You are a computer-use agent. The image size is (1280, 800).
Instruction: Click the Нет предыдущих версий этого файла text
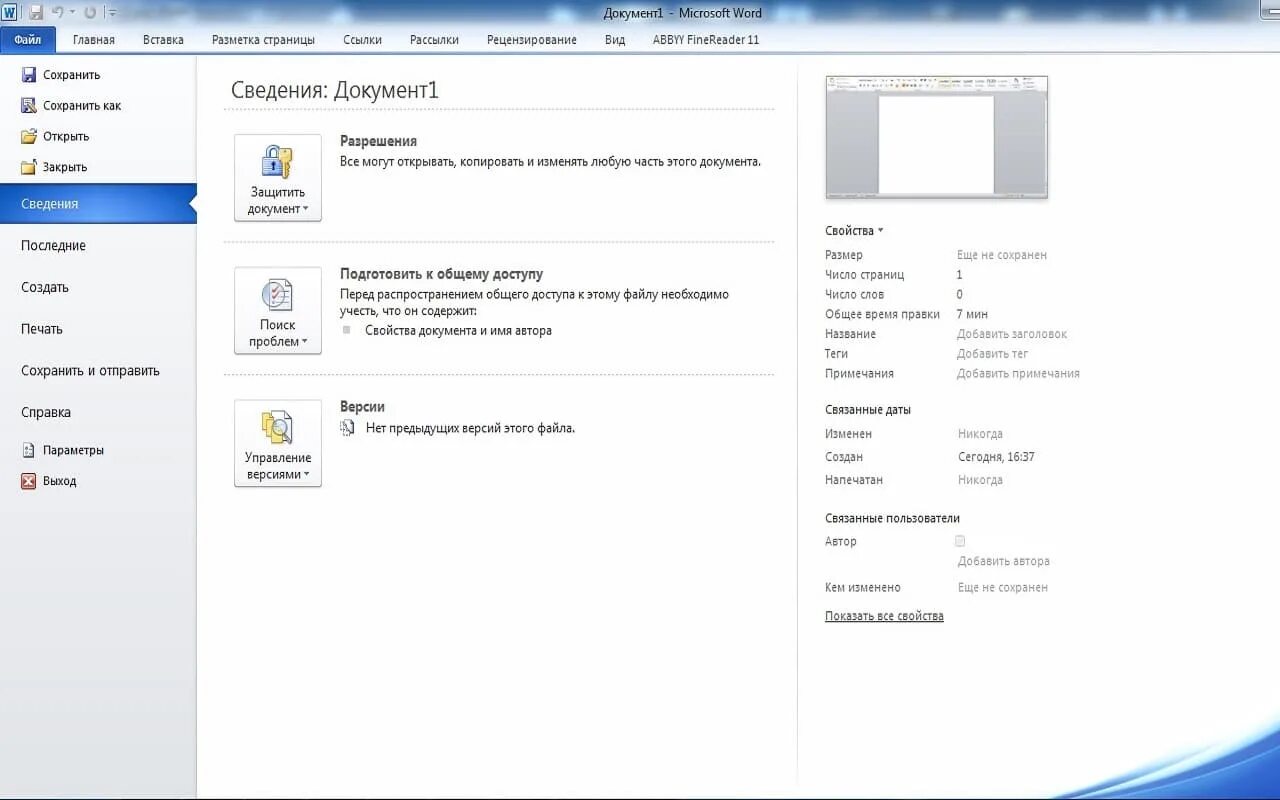click(470, 428)
